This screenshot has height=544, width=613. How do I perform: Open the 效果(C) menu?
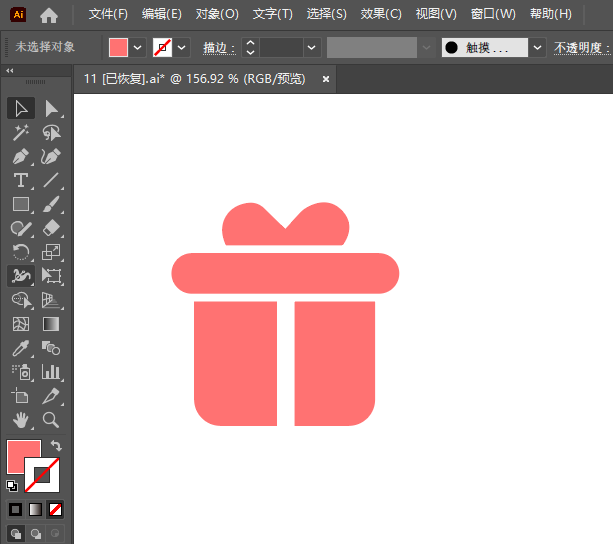[x=381, y=14]
